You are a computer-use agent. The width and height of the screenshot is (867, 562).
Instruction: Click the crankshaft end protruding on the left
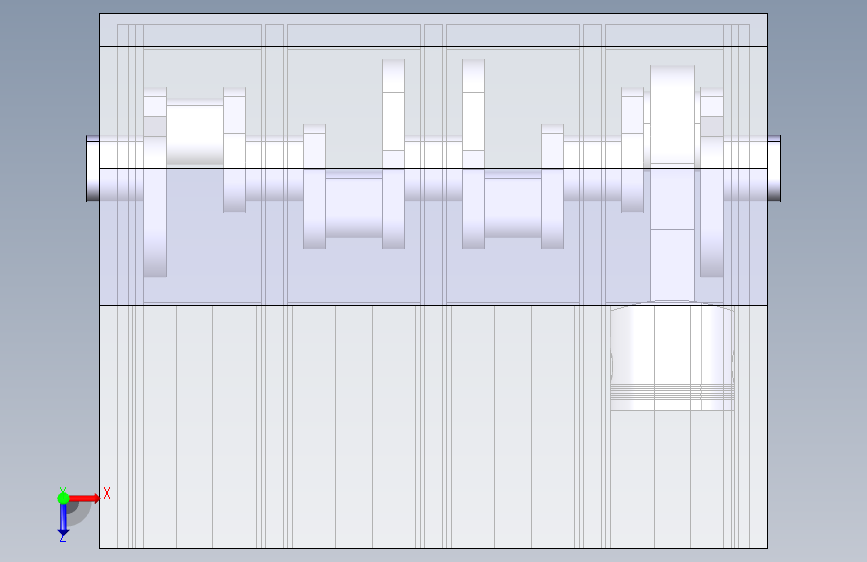coord(93,168)
